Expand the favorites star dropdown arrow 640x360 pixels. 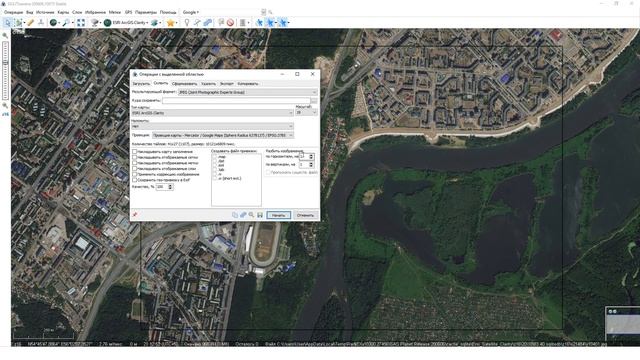(x=176, y=23)
